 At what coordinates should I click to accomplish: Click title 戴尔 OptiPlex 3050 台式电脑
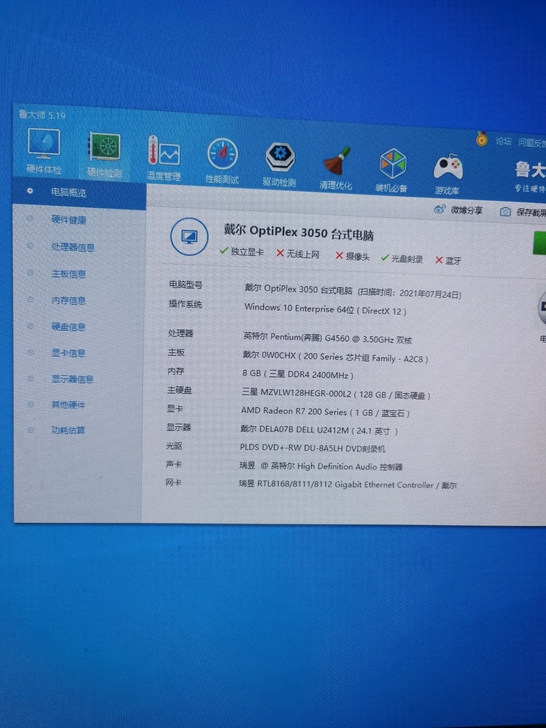299,232
